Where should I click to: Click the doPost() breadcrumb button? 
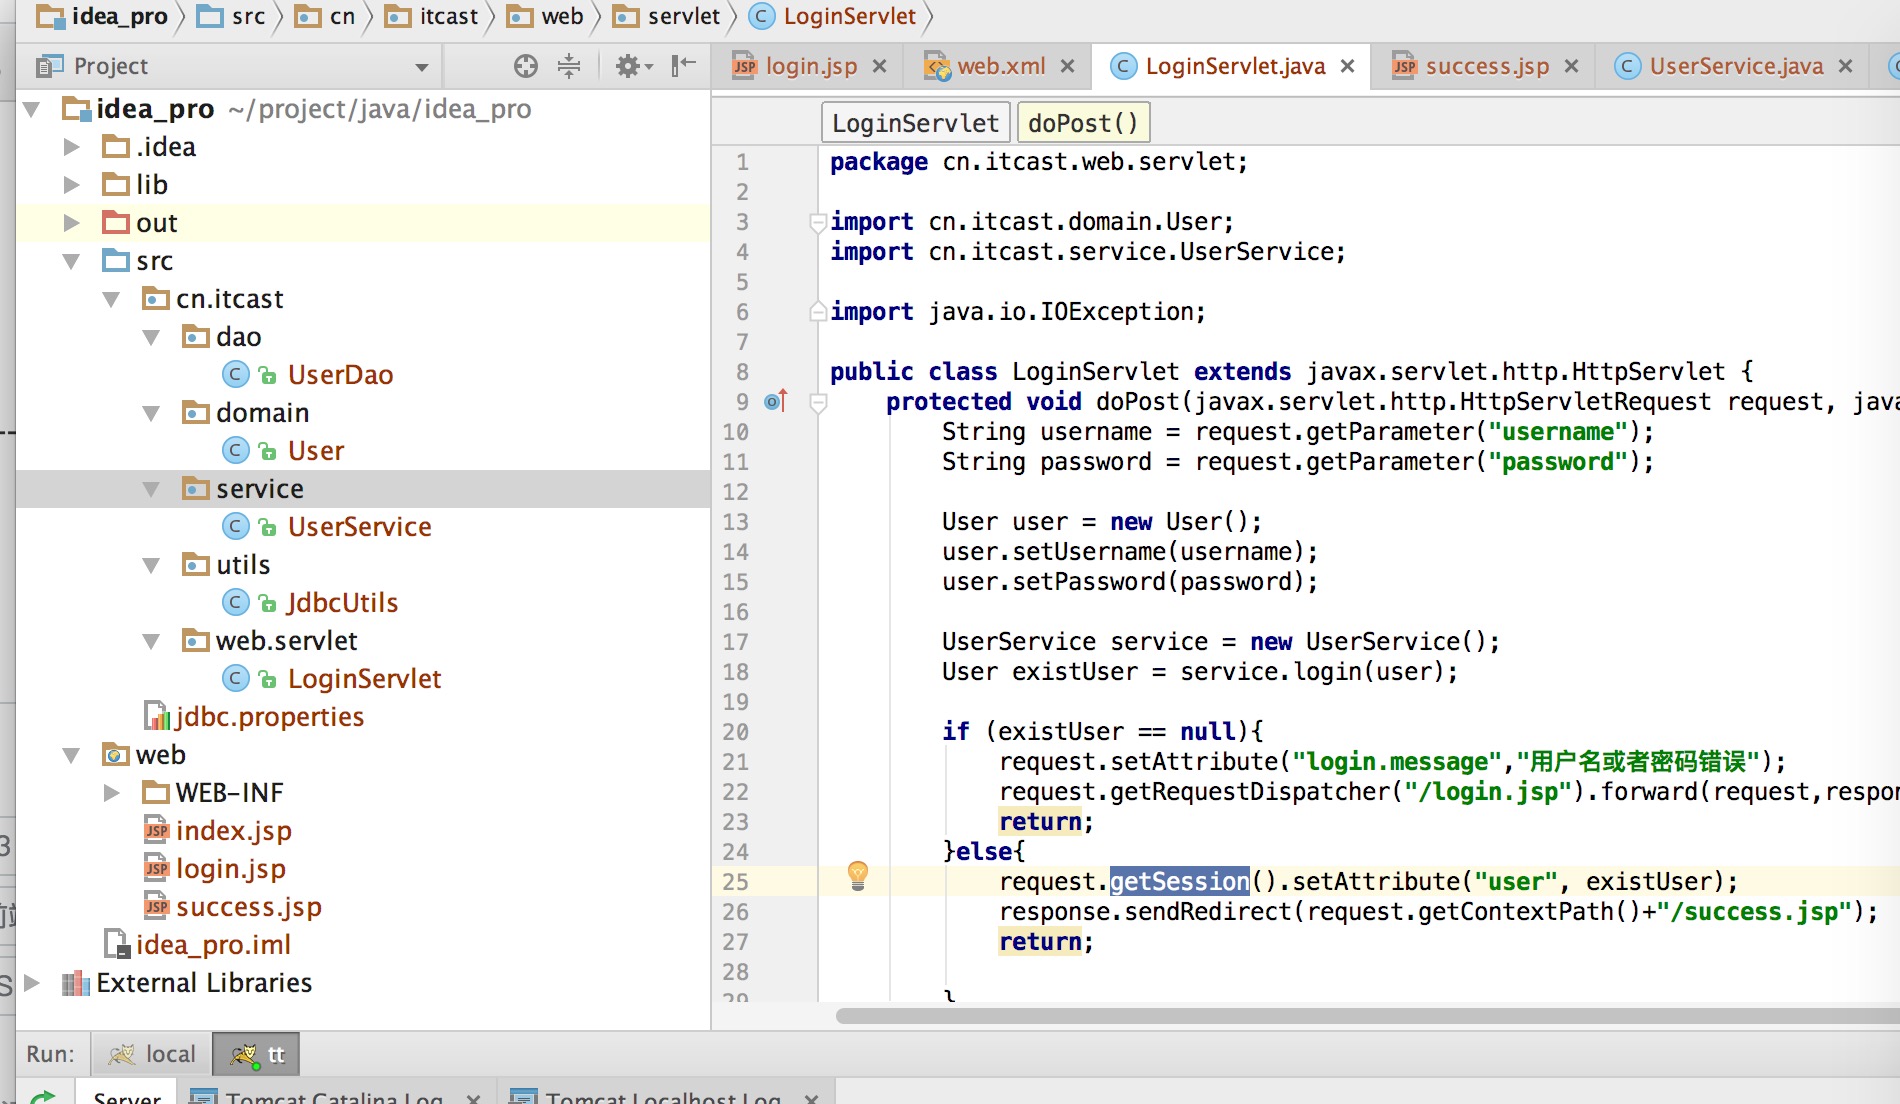(1083, 123)
